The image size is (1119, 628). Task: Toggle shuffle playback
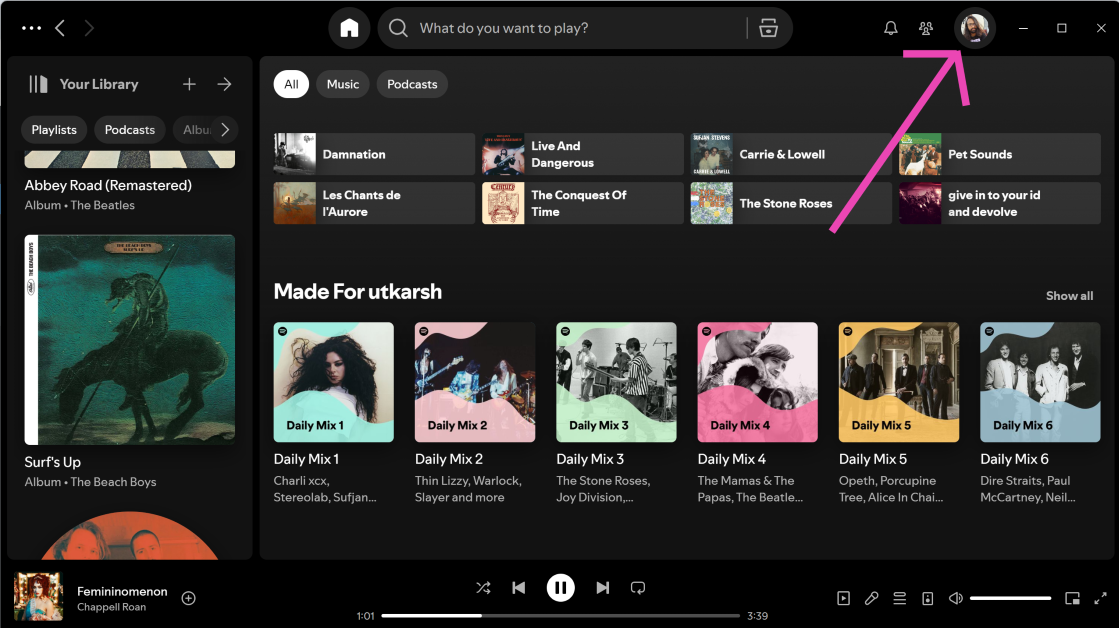(x=483, y=588)
